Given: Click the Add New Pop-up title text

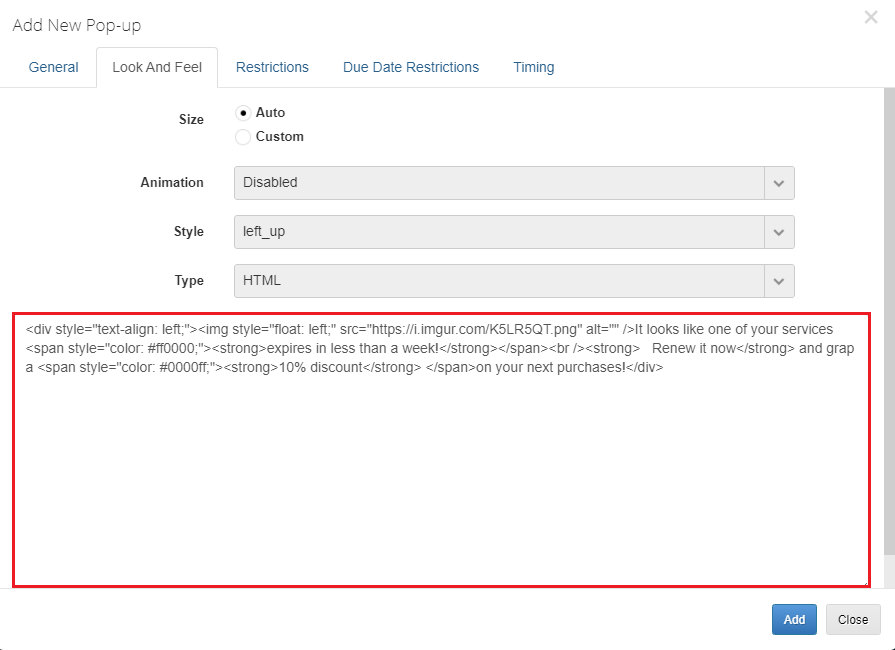Looking at the screenshot, I should pyautogui.click(x=76, y=26).
